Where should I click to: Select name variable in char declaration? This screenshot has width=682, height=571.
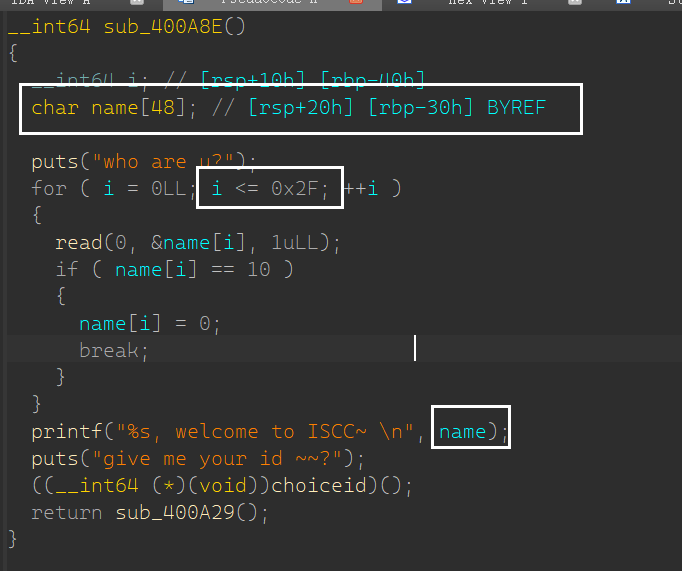[x=114, y=107]
